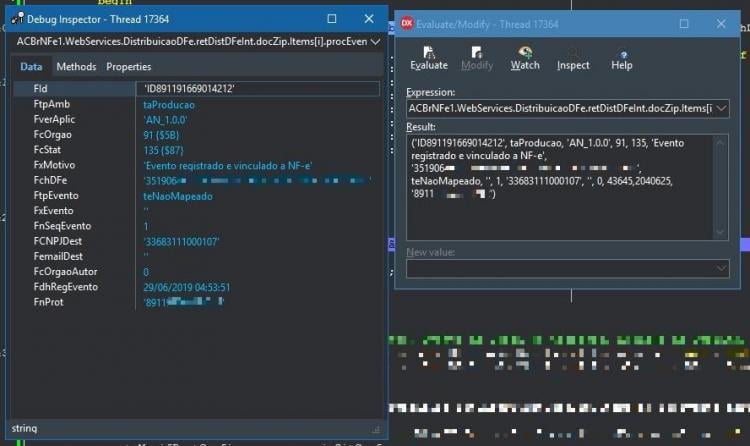Image resolution: width=750 pixels, height=446 pixels.
Task: Click the Debug Inspector title icon
Action: [x=18, y=19]
